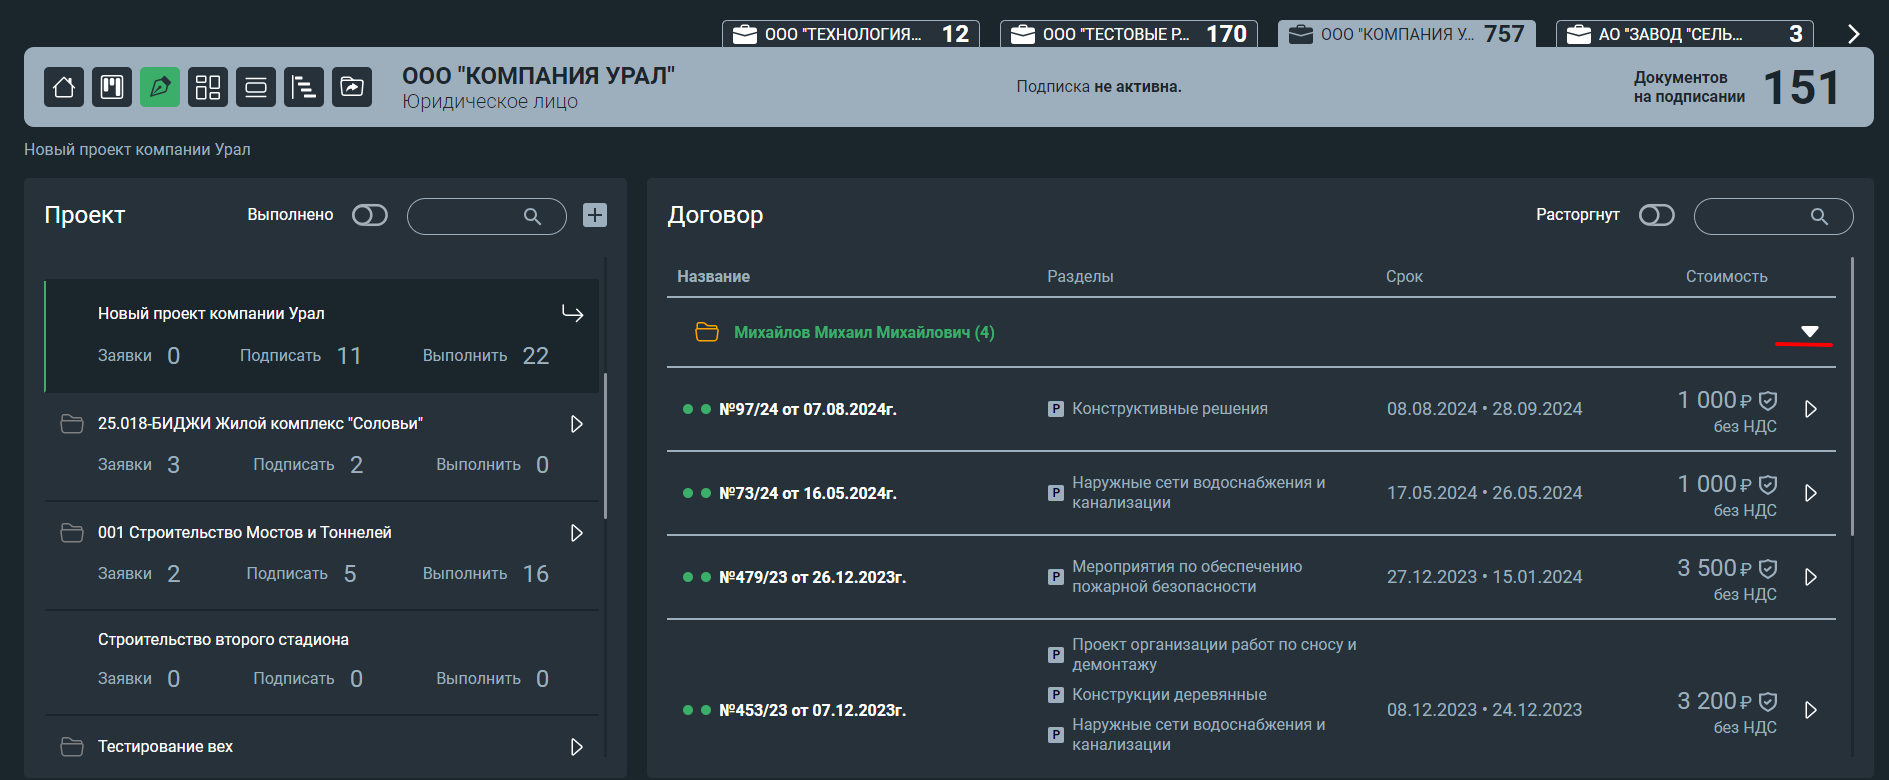Focus the Договор search field
Image resolution: width=1889 pixels, height=780 pixels.
point(1773,216)
